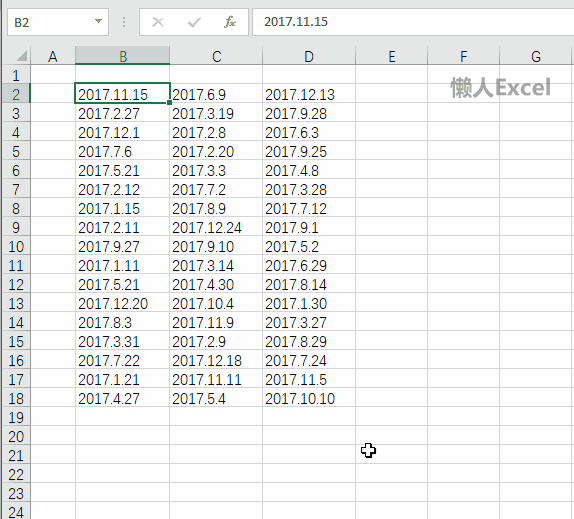This screenshot has width=574, height=519.
Task: Click the formula bar separator dots
Action: pos(124,22)
